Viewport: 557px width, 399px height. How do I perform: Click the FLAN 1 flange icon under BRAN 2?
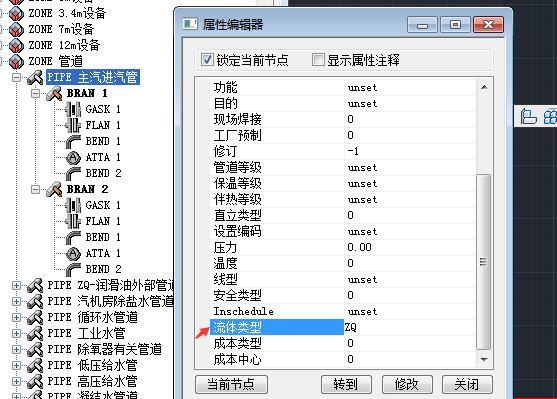click(x=73, y=221)
